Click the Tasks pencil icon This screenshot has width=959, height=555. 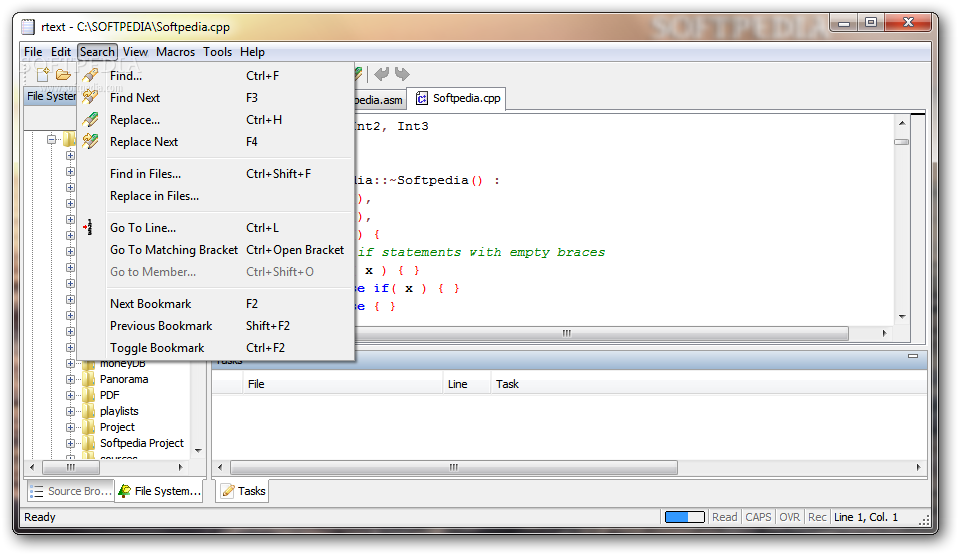228,491
